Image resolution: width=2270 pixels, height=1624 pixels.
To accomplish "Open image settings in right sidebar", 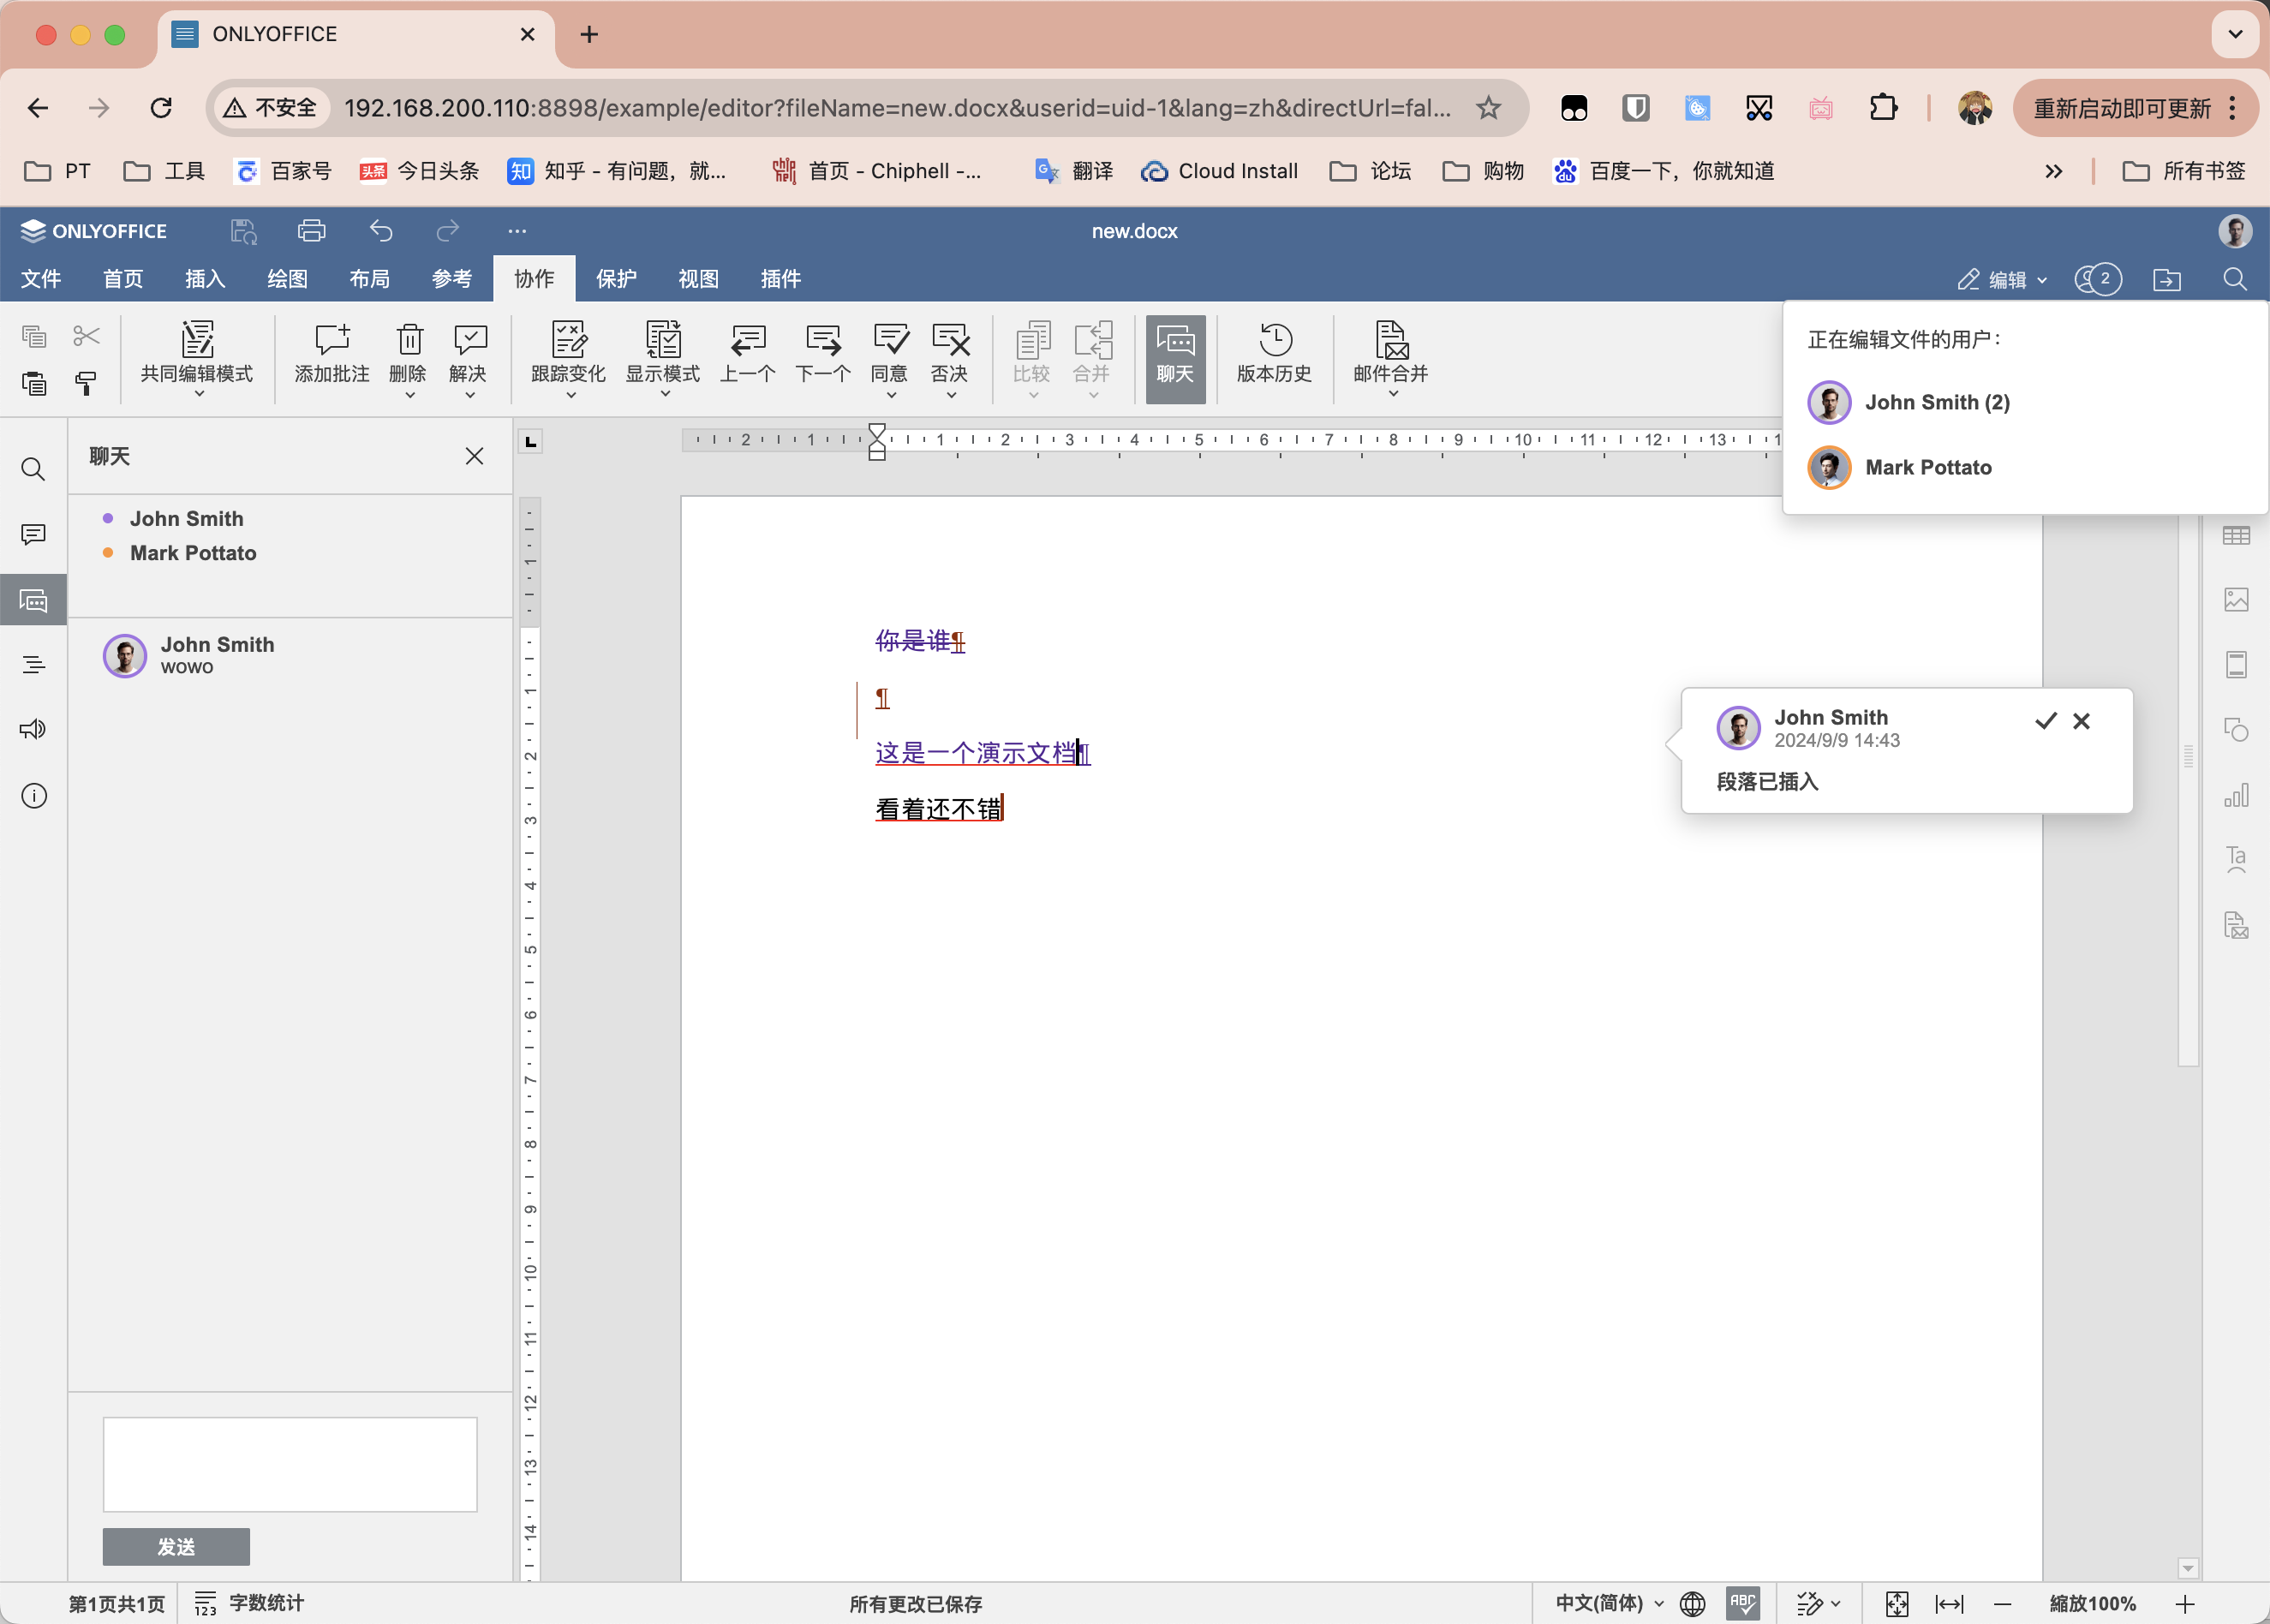I will point(2236,599).
